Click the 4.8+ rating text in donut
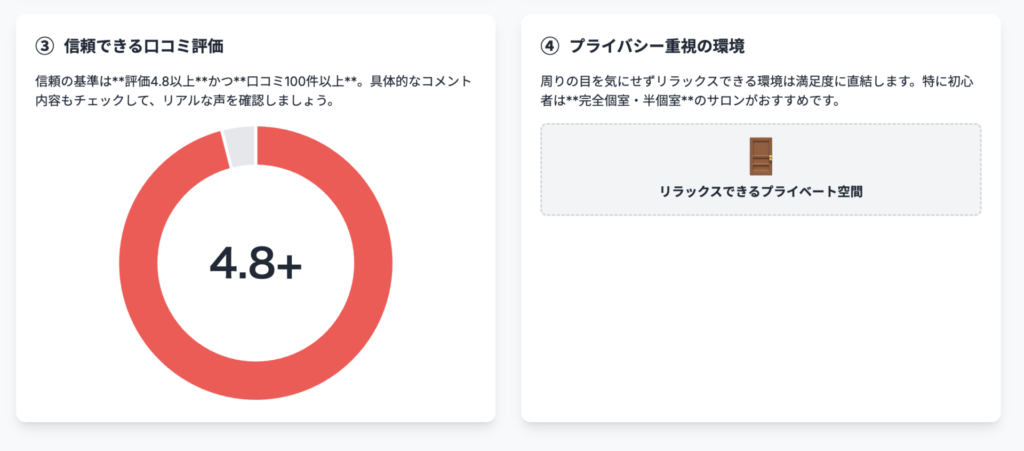This screenshot has width=1024, height=451. point(255,262)
